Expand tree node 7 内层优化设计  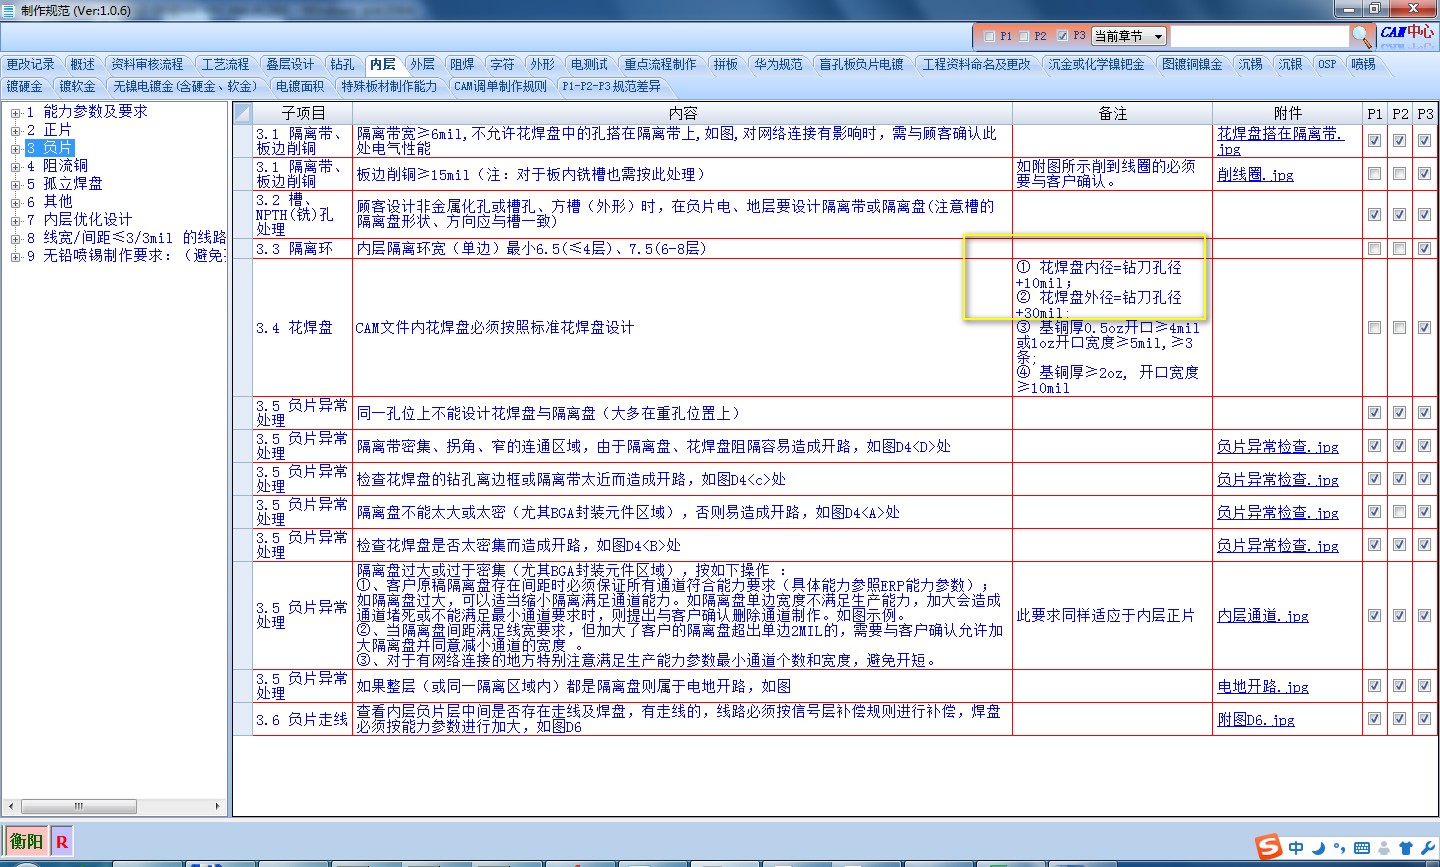16,220
